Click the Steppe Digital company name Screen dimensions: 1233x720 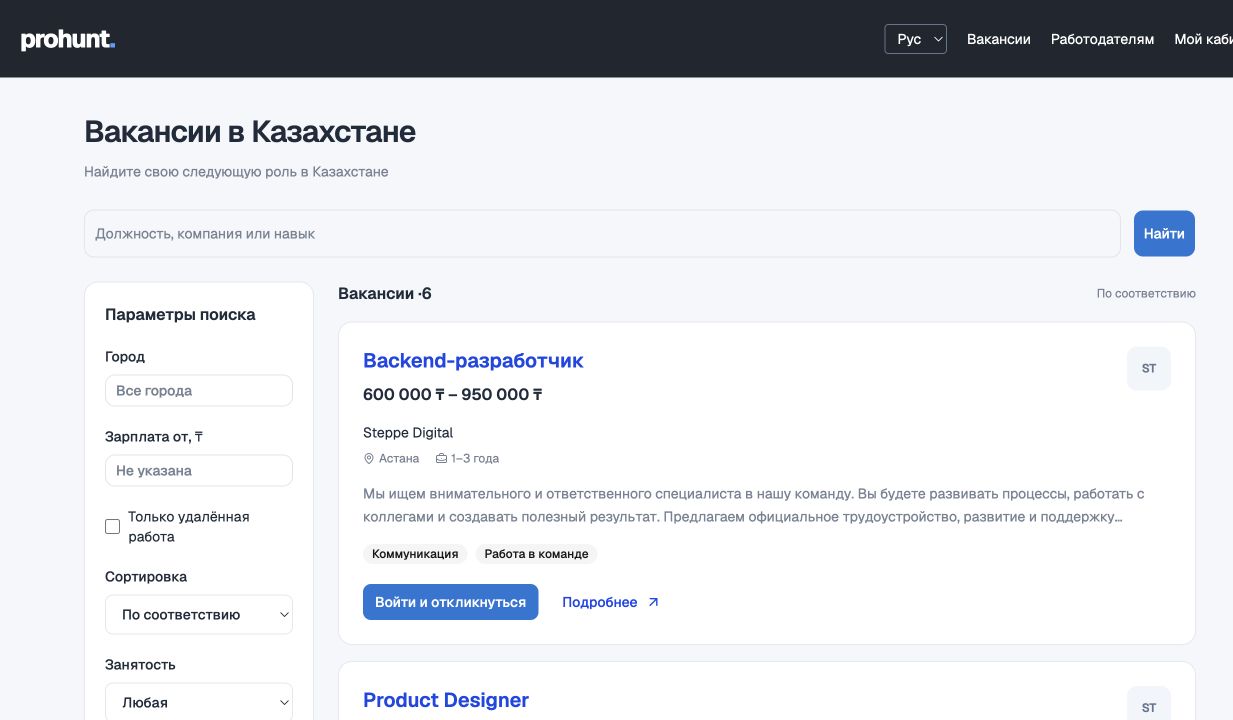(408, 433)
